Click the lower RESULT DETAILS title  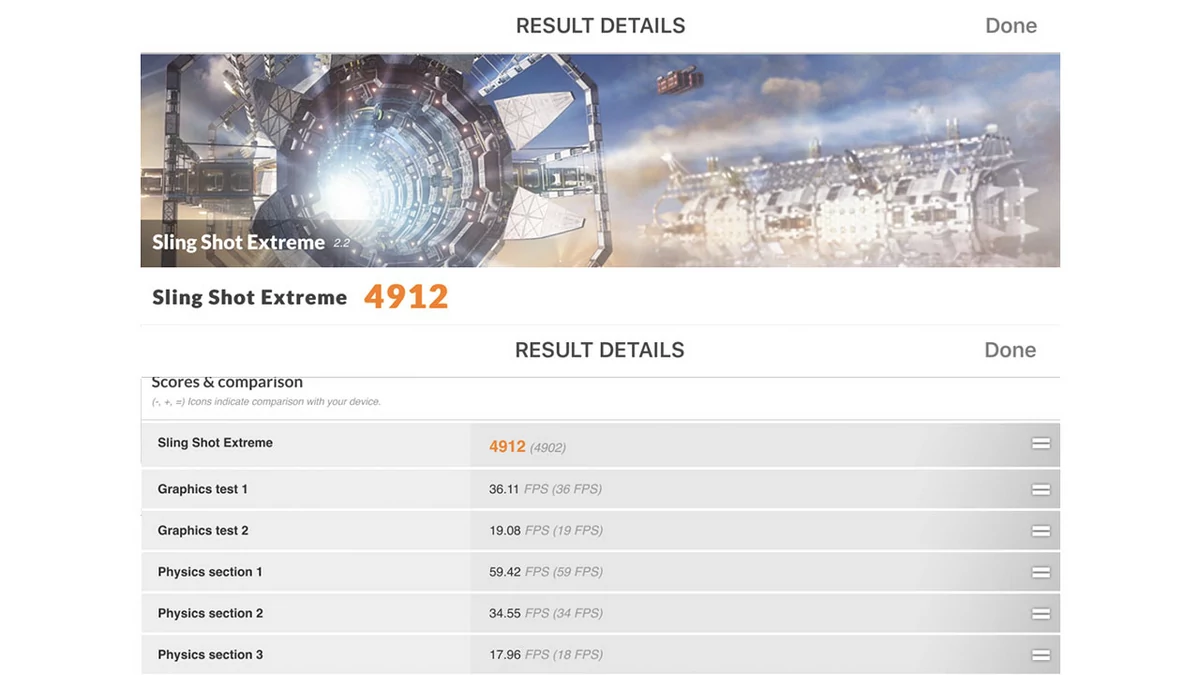click(x=600, y=350)
